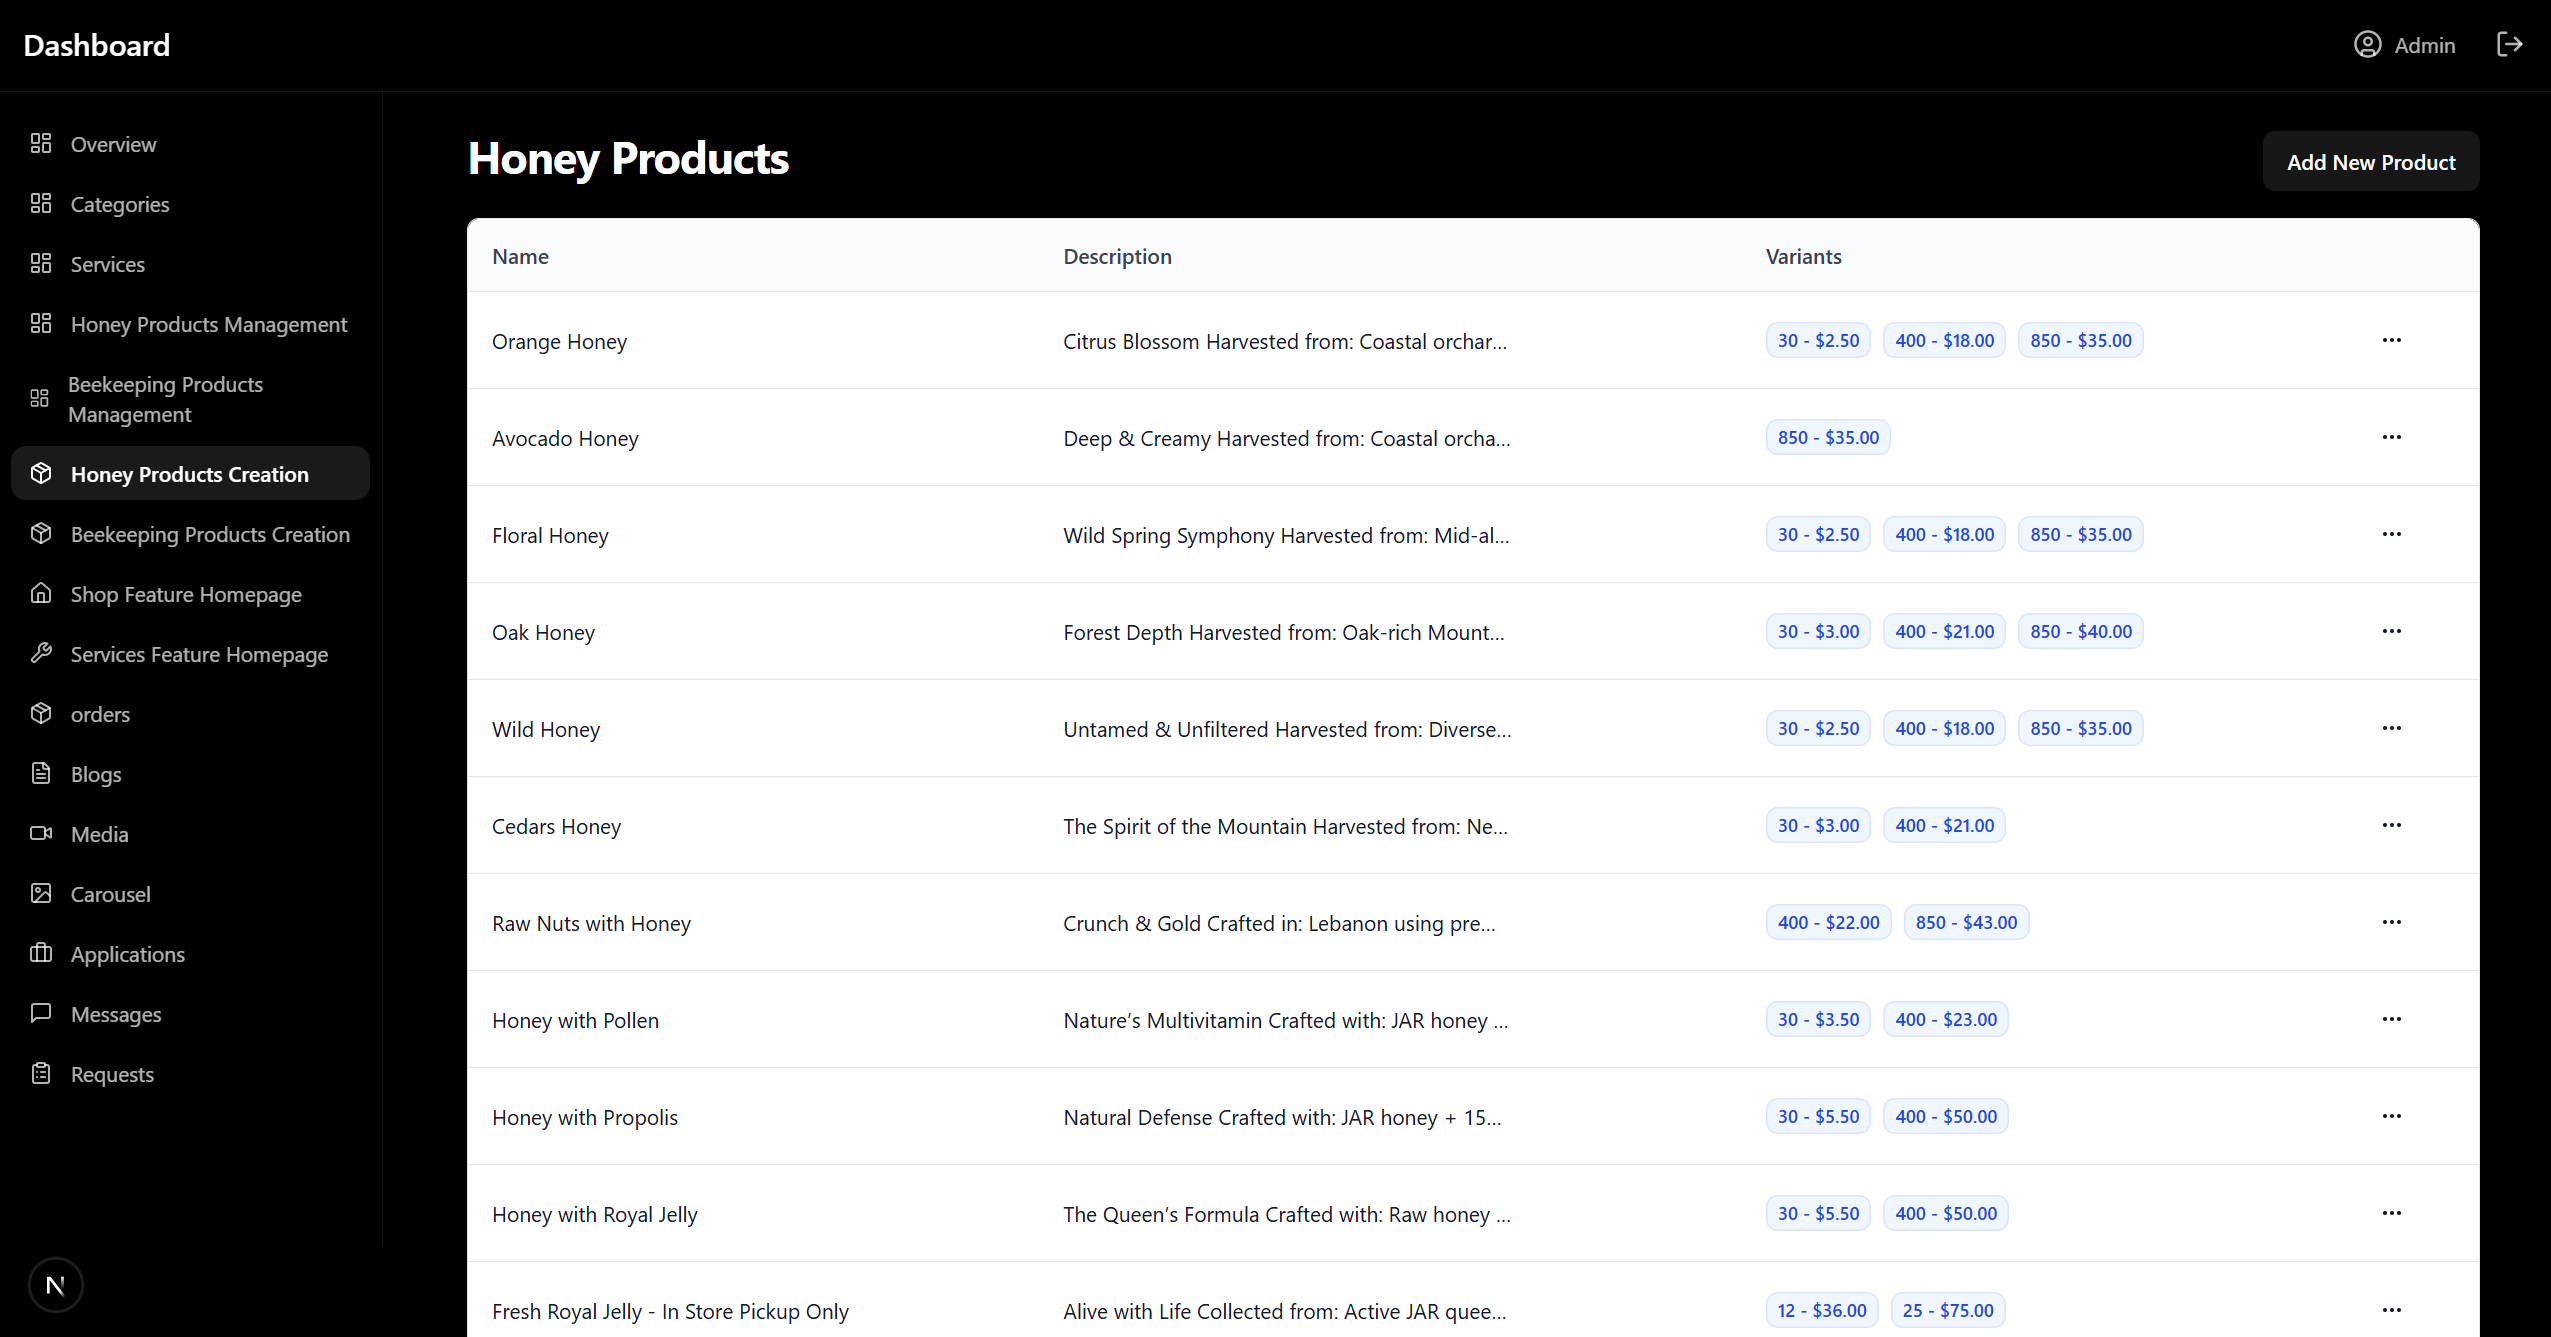Viewport: 2551px width, 1337px height.
Task: Select Categories in the sidebar
Action: pyautogui.click(x=119, y=203)
